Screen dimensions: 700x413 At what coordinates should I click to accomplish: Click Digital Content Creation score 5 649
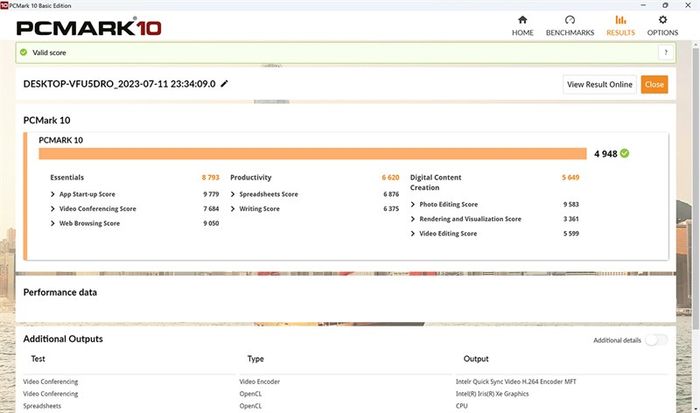tap(570, 177)
